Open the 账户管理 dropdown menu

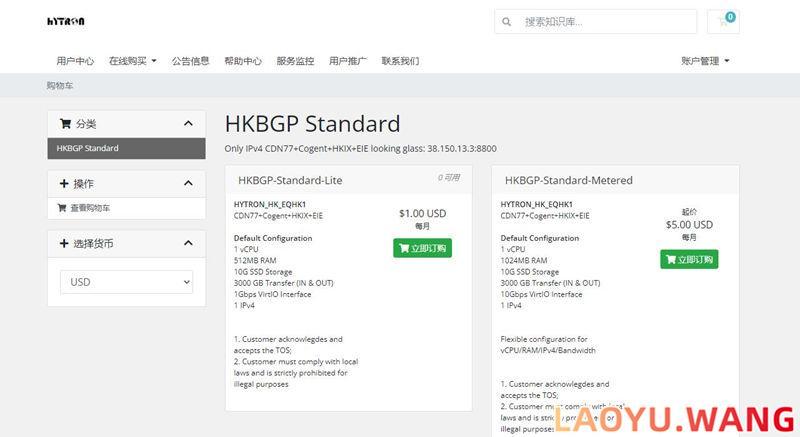coord(705,61)
